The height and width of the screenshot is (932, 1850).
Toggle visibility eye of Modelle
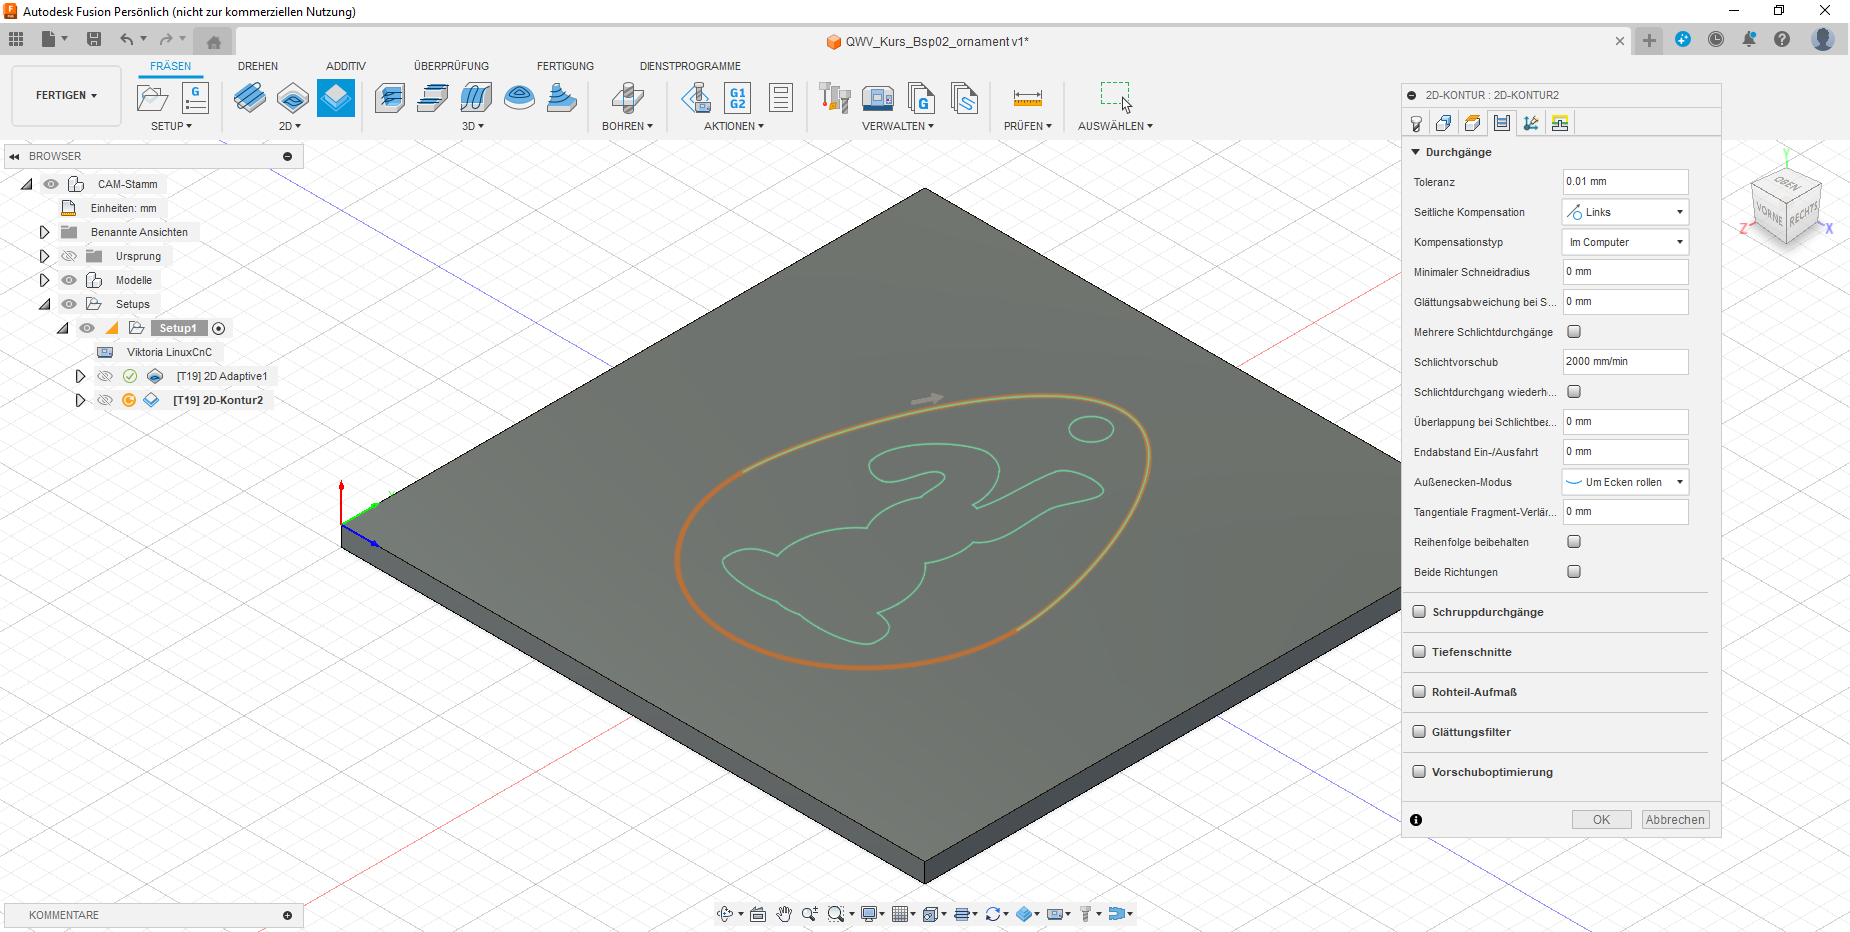pos(69,280)
